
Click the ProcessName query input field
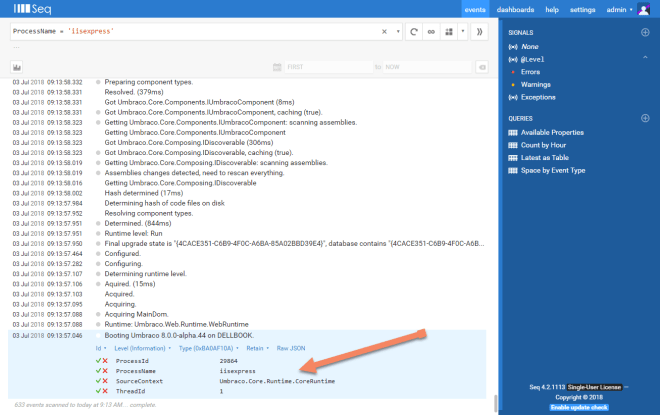pyautogui.click(x=190, y=32)
